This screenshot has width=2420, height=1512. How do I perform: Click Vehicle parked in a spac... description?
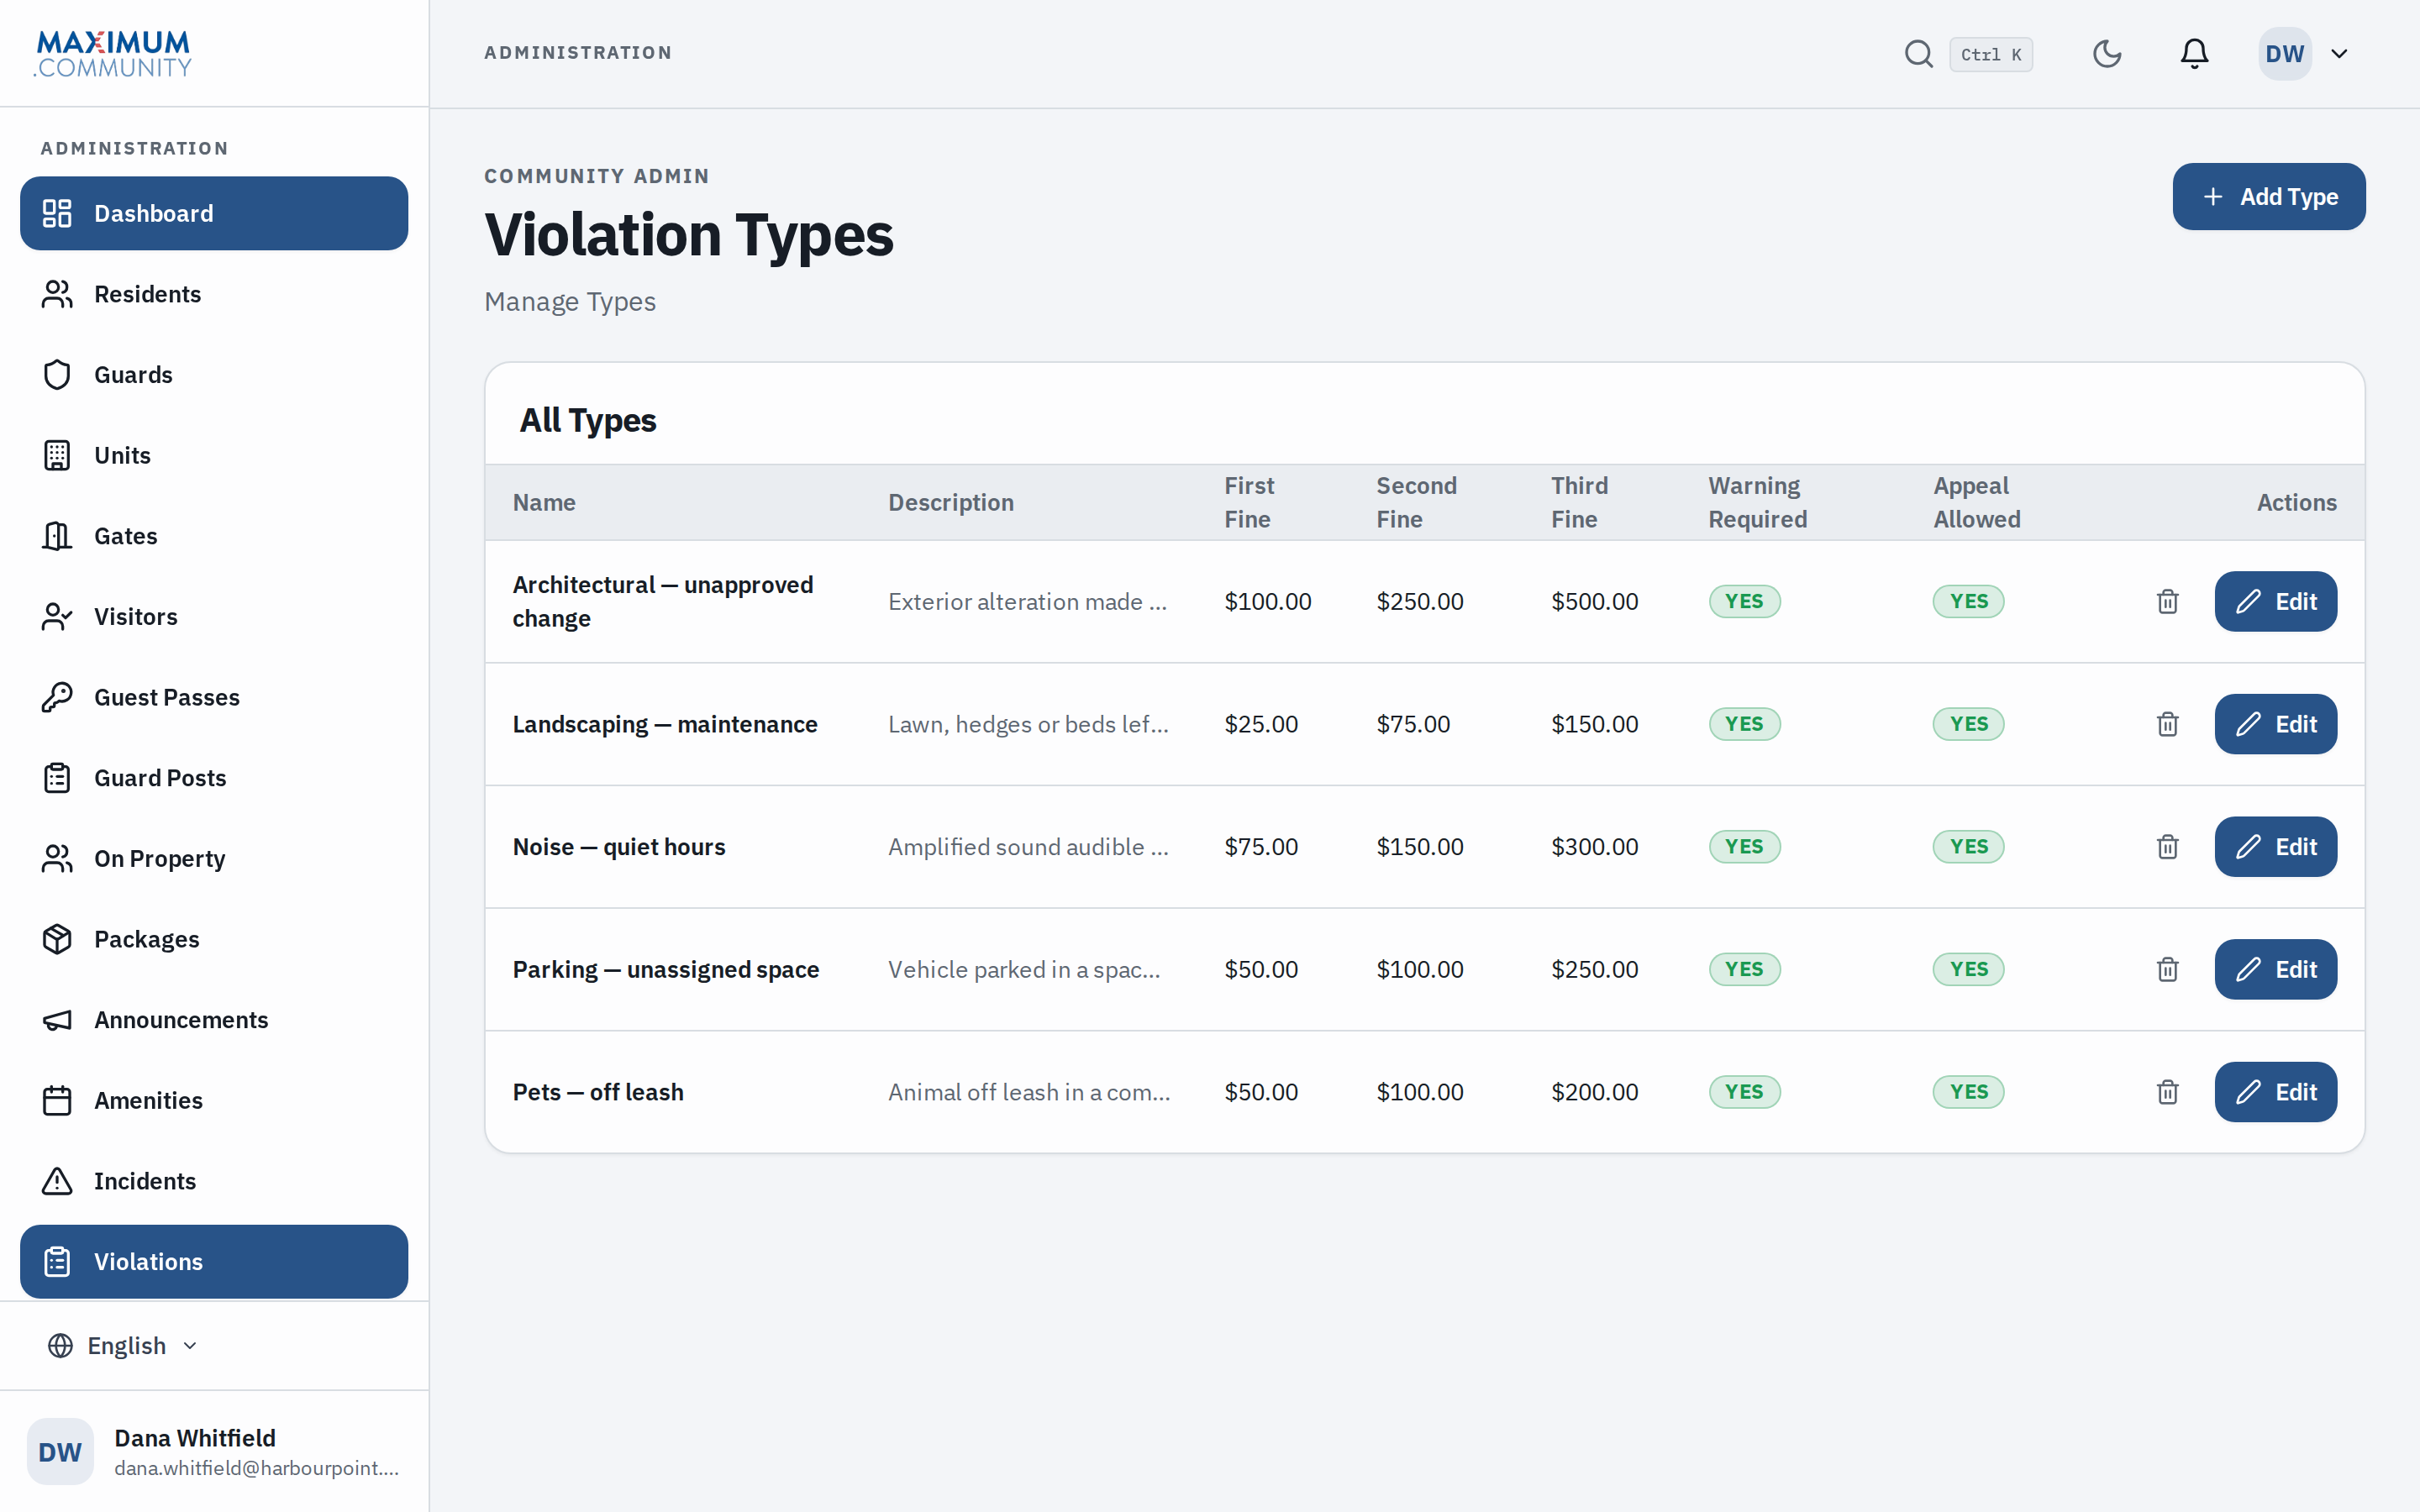tap(1024, 970)
